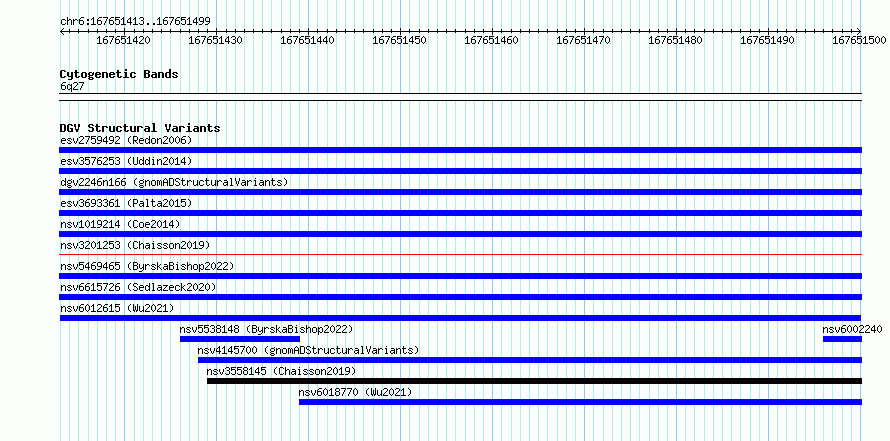Click ruler position 167651460
Image resolution: width=890 pixels, height=441 pixels.
[492, 40]
